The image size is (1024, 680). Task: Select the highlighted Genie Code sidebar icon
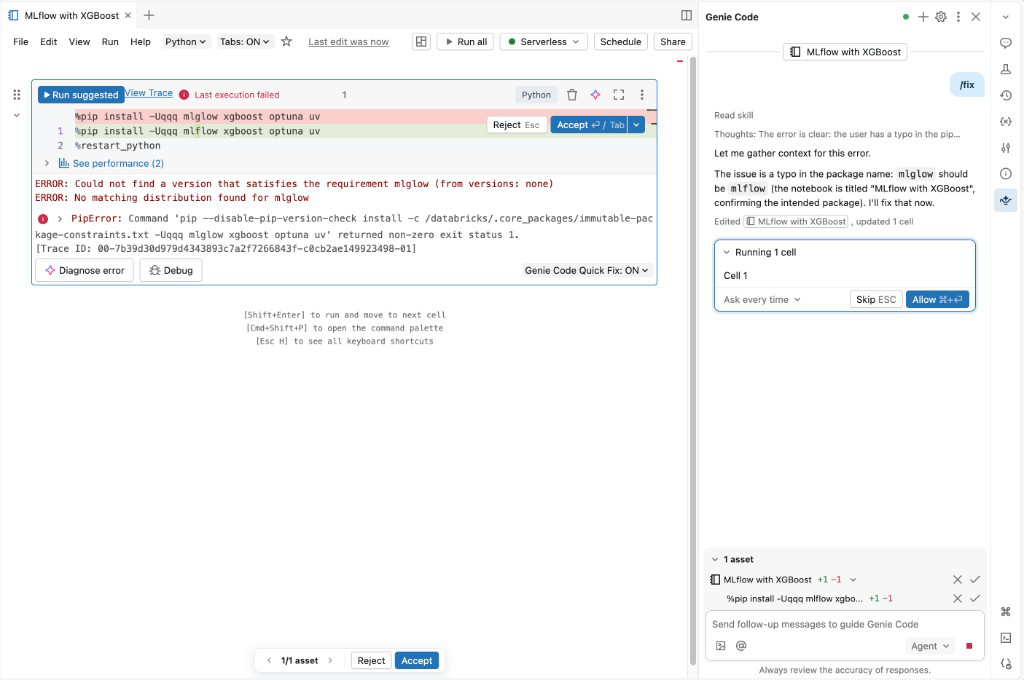pyautogui.click(x=1006, y=200)
